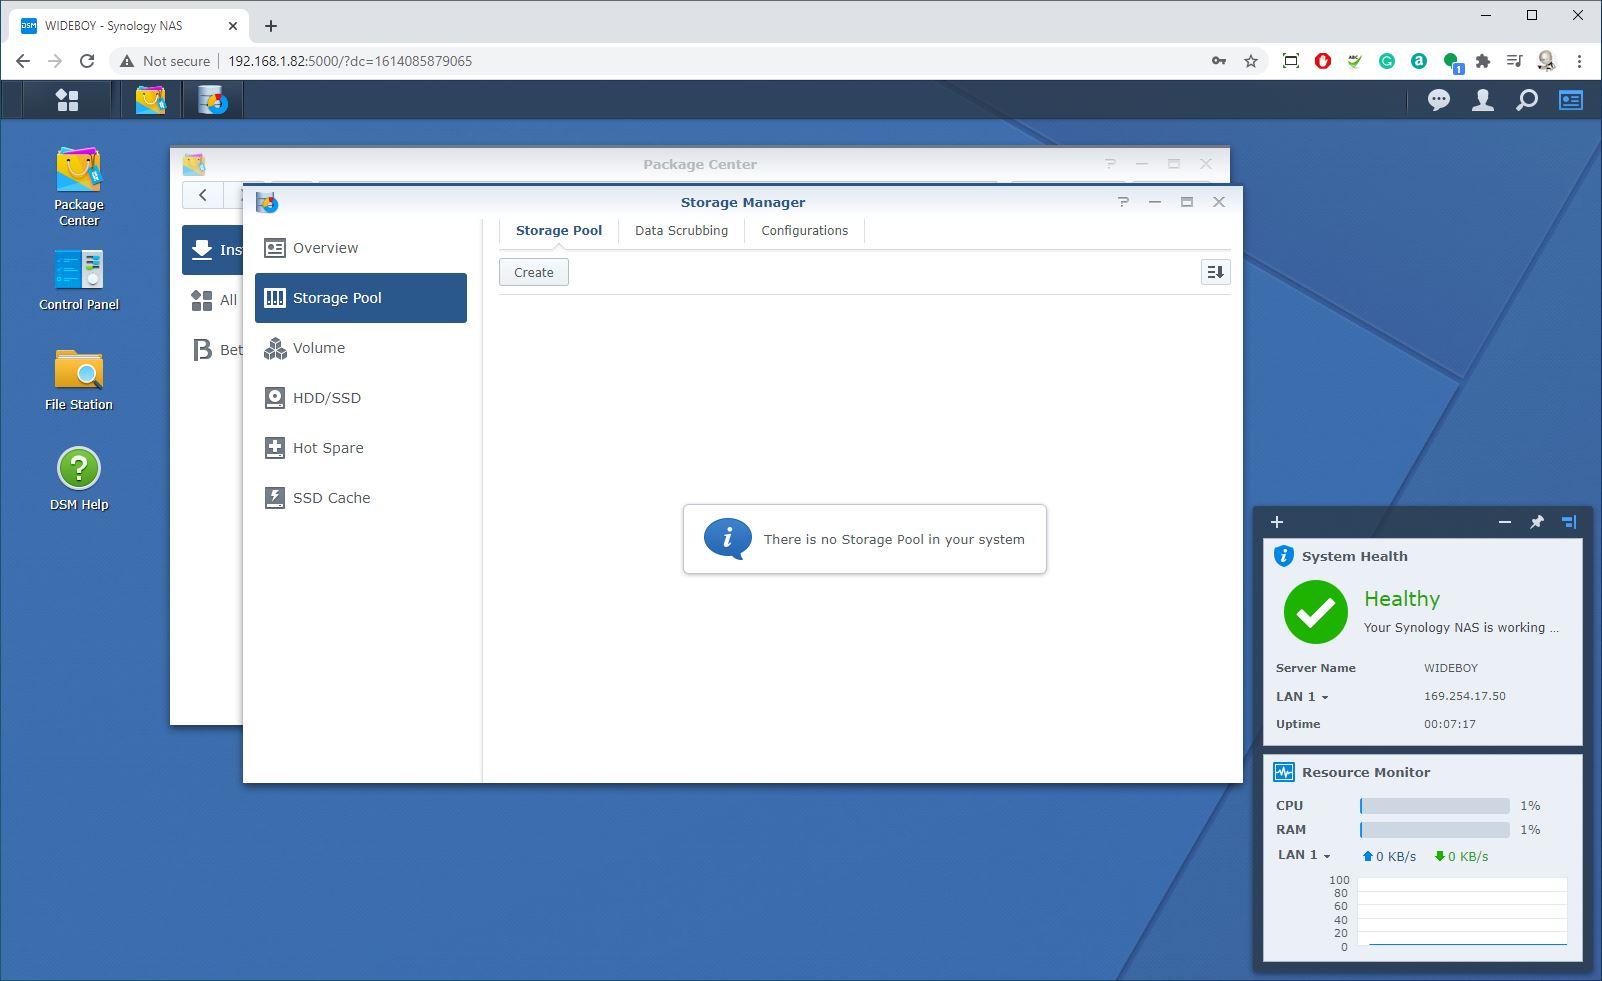Open the SSD Cache section
The image size is (1602, 981).
pos(361,498)
